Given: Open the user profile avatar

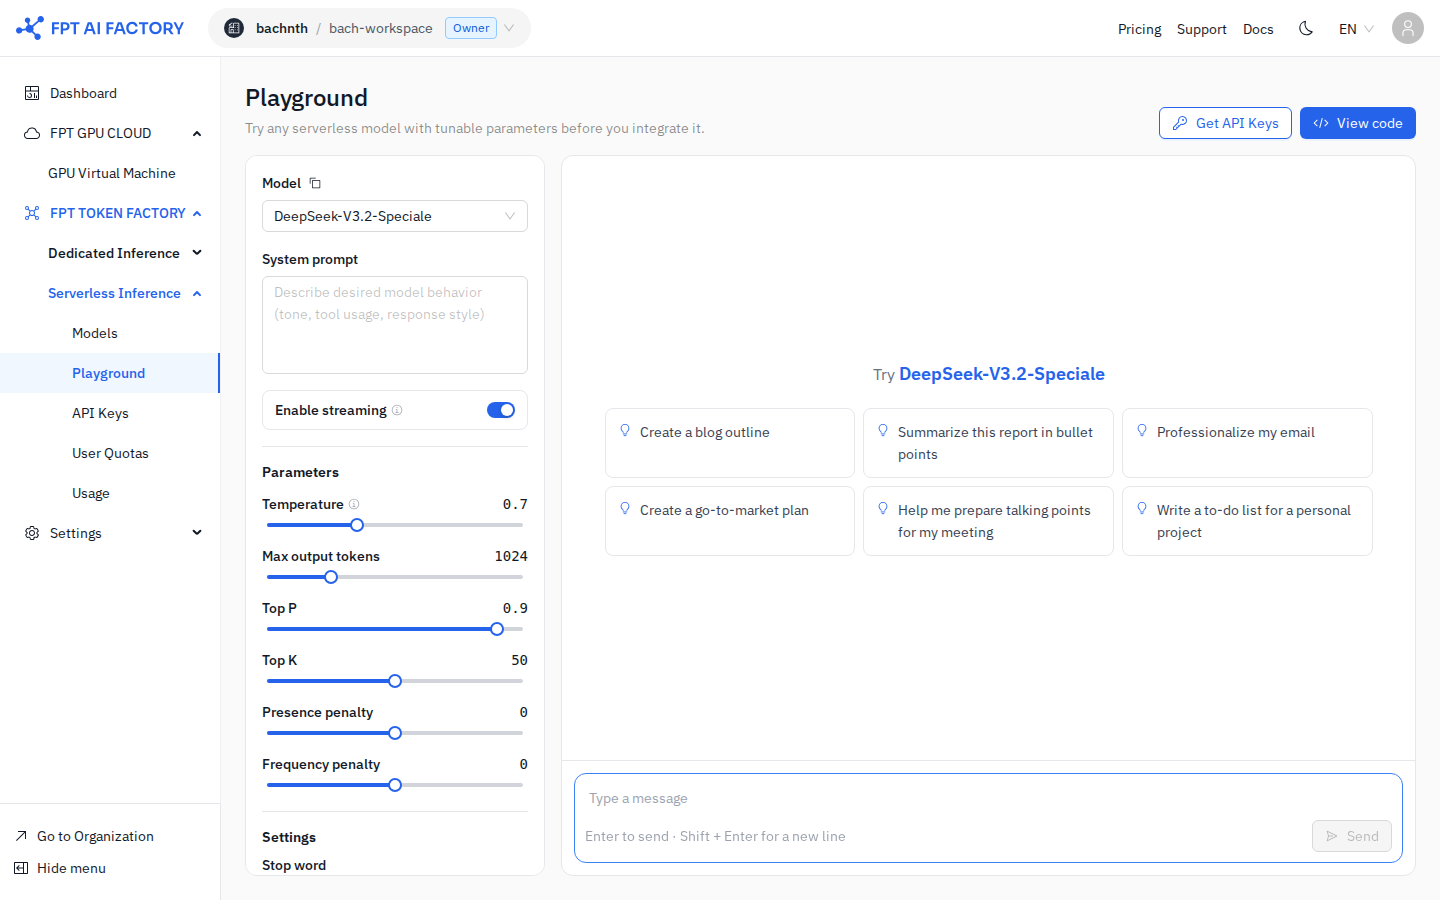Looking at the screenshot, I should (x=1407, y=28).
